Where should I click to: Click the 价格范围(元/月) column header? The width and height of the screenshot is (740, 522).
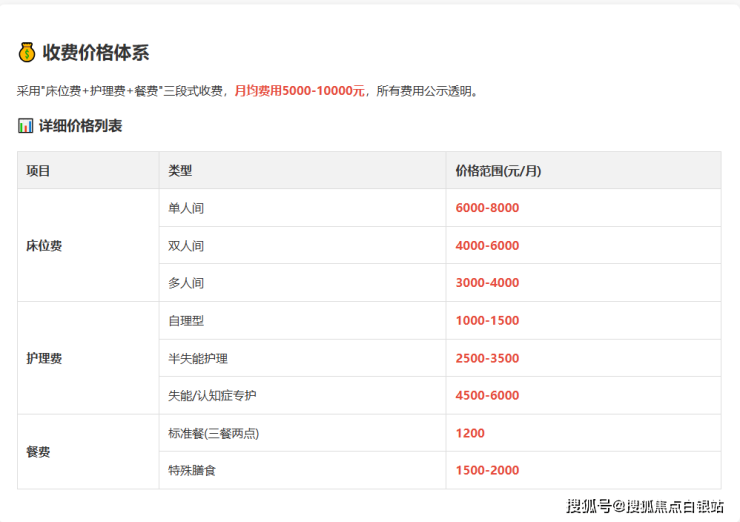[x=498, y=171]
